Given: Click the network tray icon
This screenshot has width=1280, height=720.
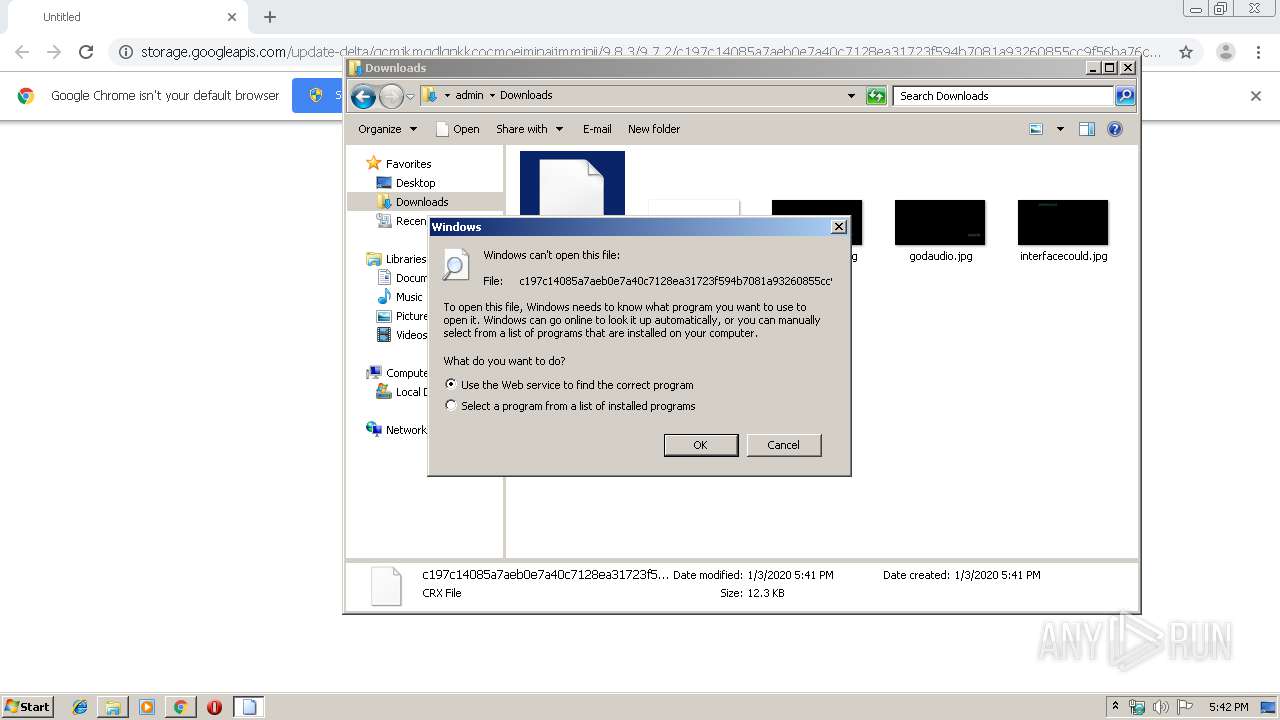Looking at the screenshot, I should coord(1137,707).
